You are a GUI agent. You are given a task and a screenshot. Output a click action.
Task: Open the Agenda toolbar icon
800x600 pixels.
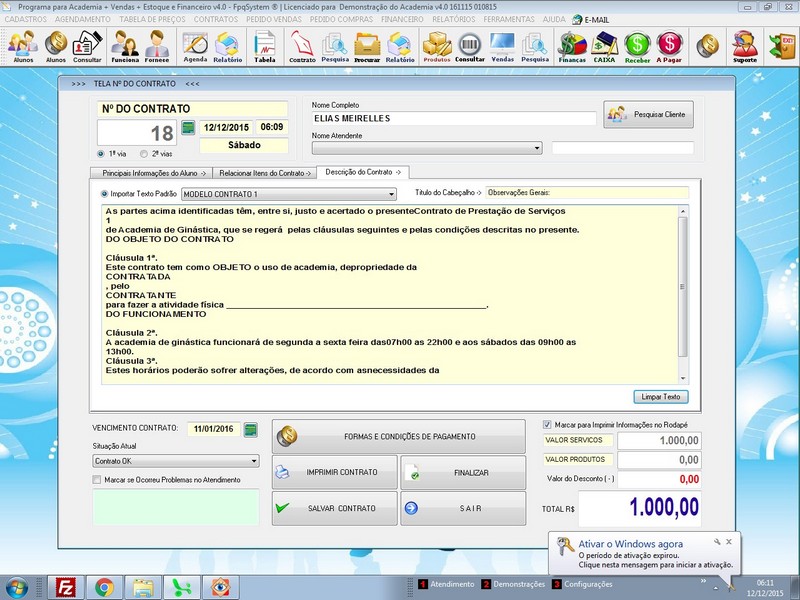195,46
